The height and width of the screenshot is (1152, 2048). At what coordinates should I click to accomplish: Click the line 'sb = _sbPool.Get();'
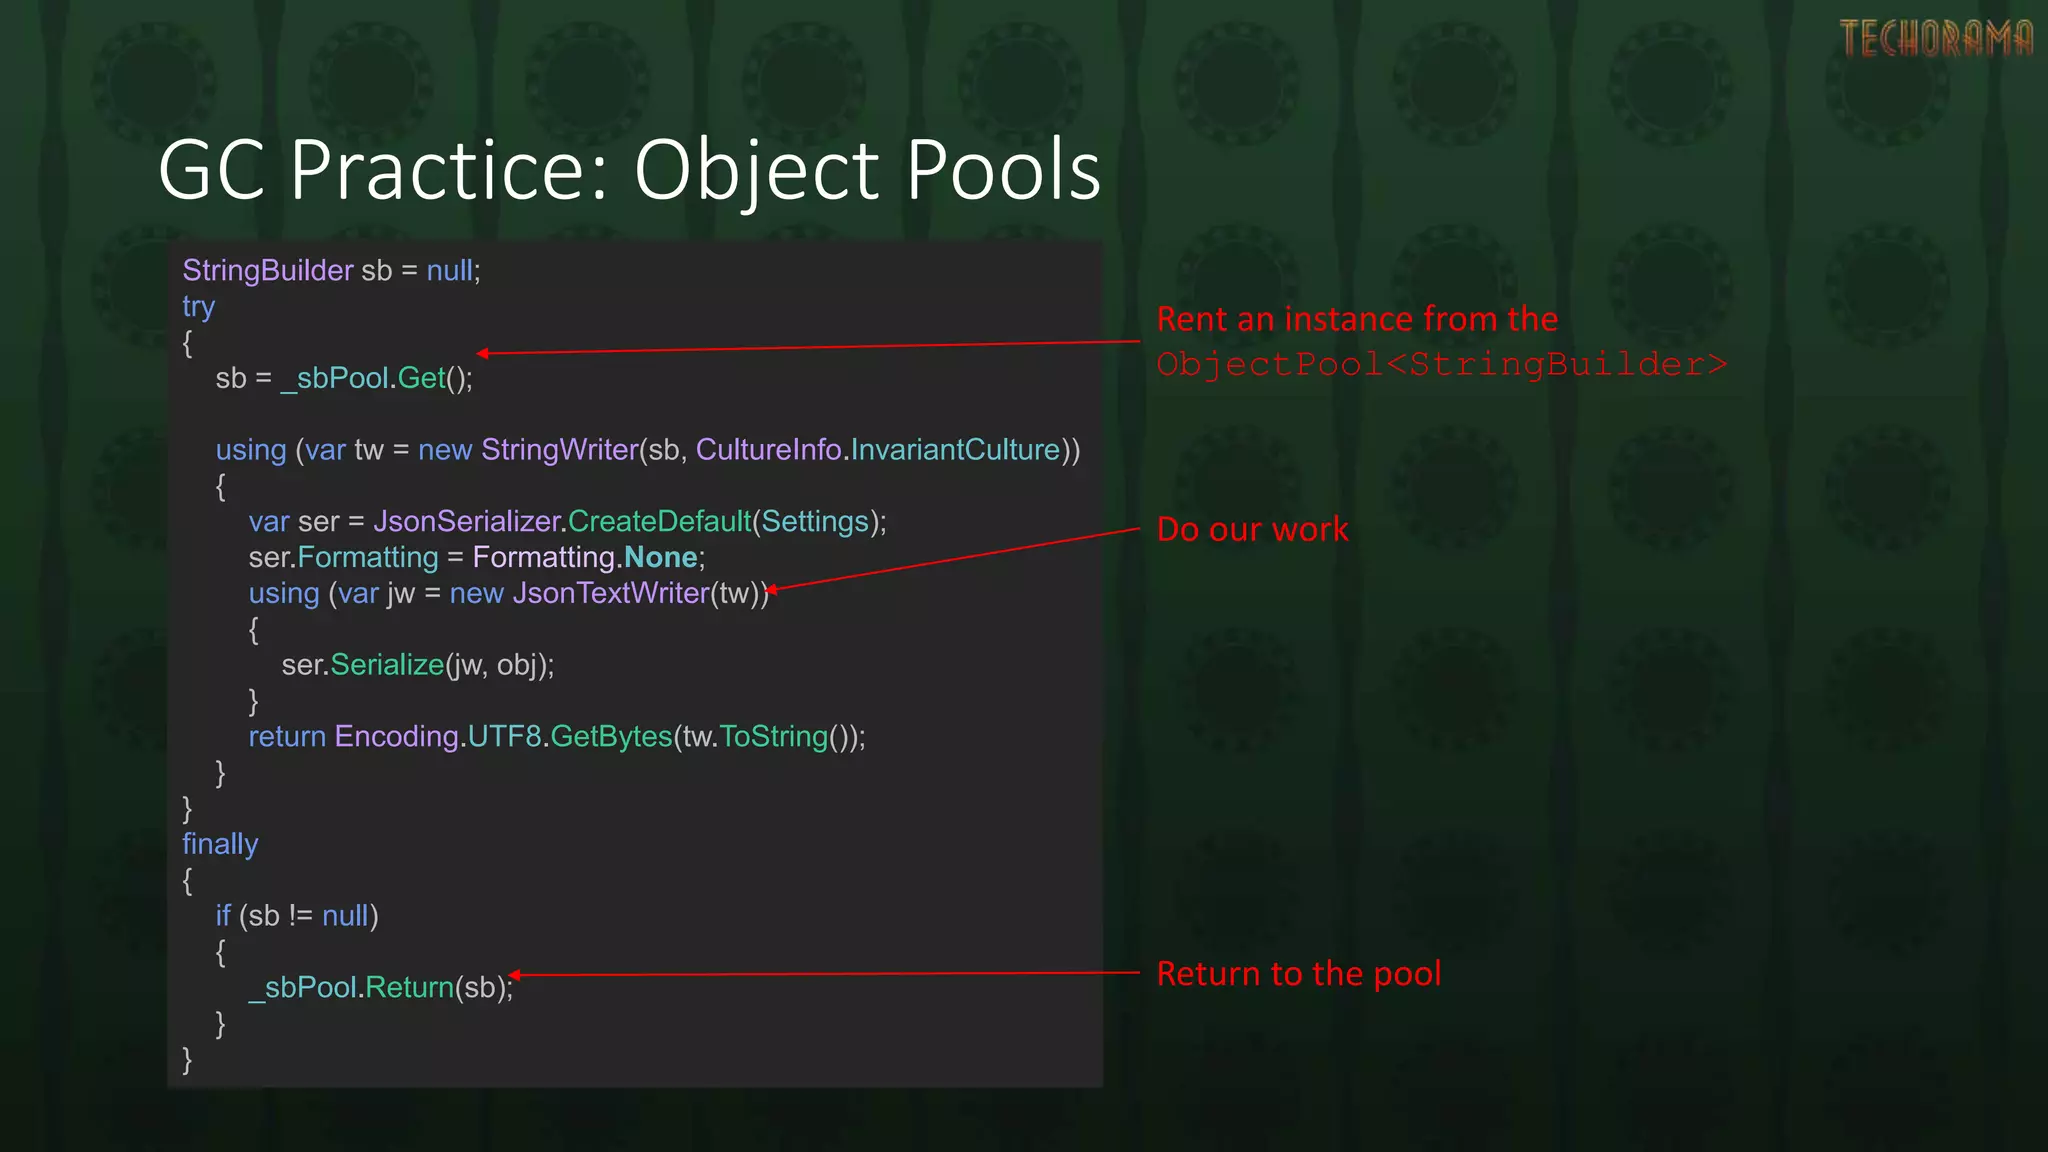[x=344, y=378]
